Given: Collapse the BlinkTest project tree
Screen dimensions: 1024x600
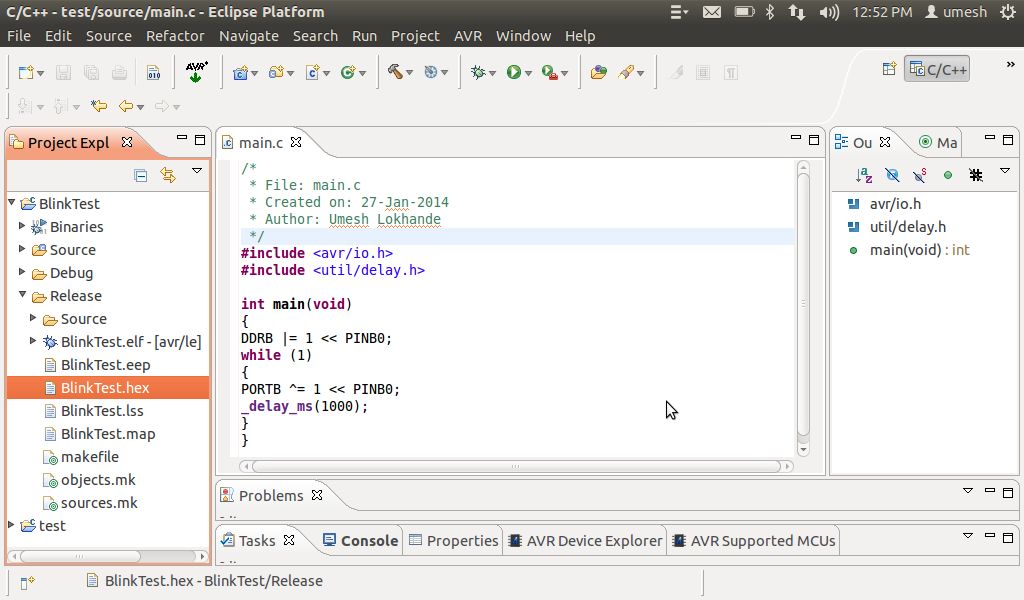Looking at the screenshot, I should (12, 203).
